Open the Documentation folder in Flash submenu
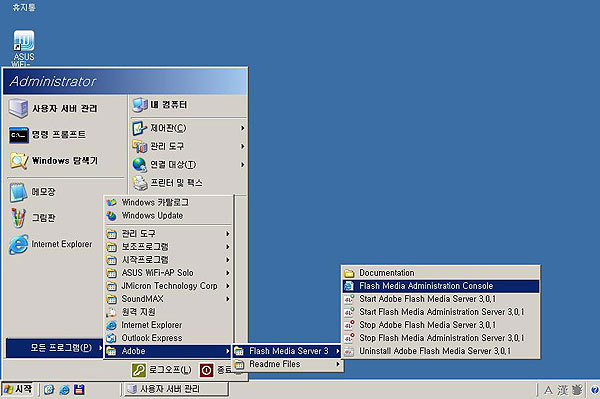The width and height of the screenshot is (600, 399). tap(441, 273)
